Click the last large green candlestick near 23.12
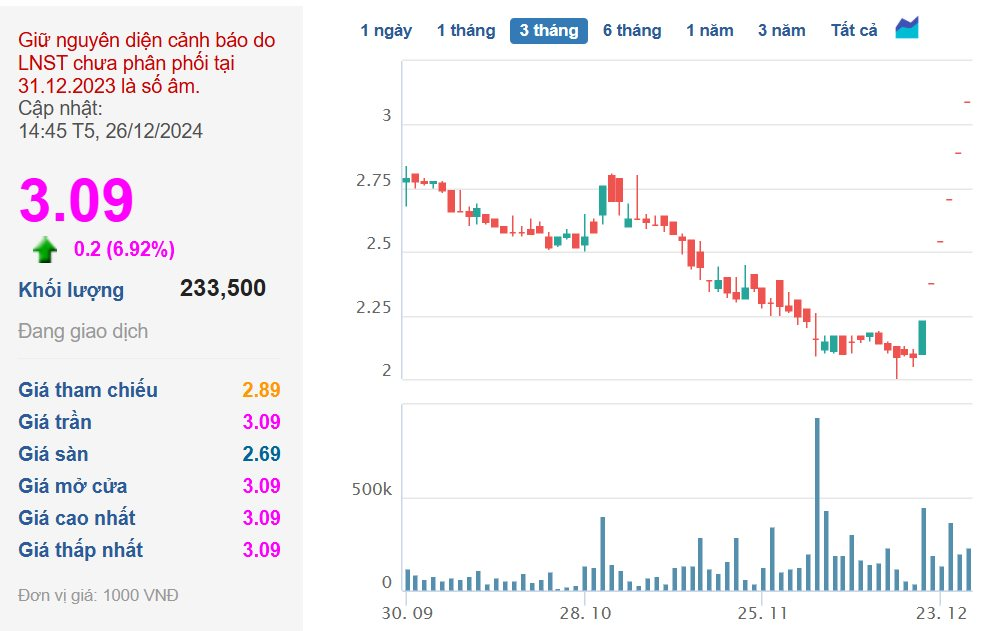The height and width of the screenshot is (631, 995). click(922, 338)
